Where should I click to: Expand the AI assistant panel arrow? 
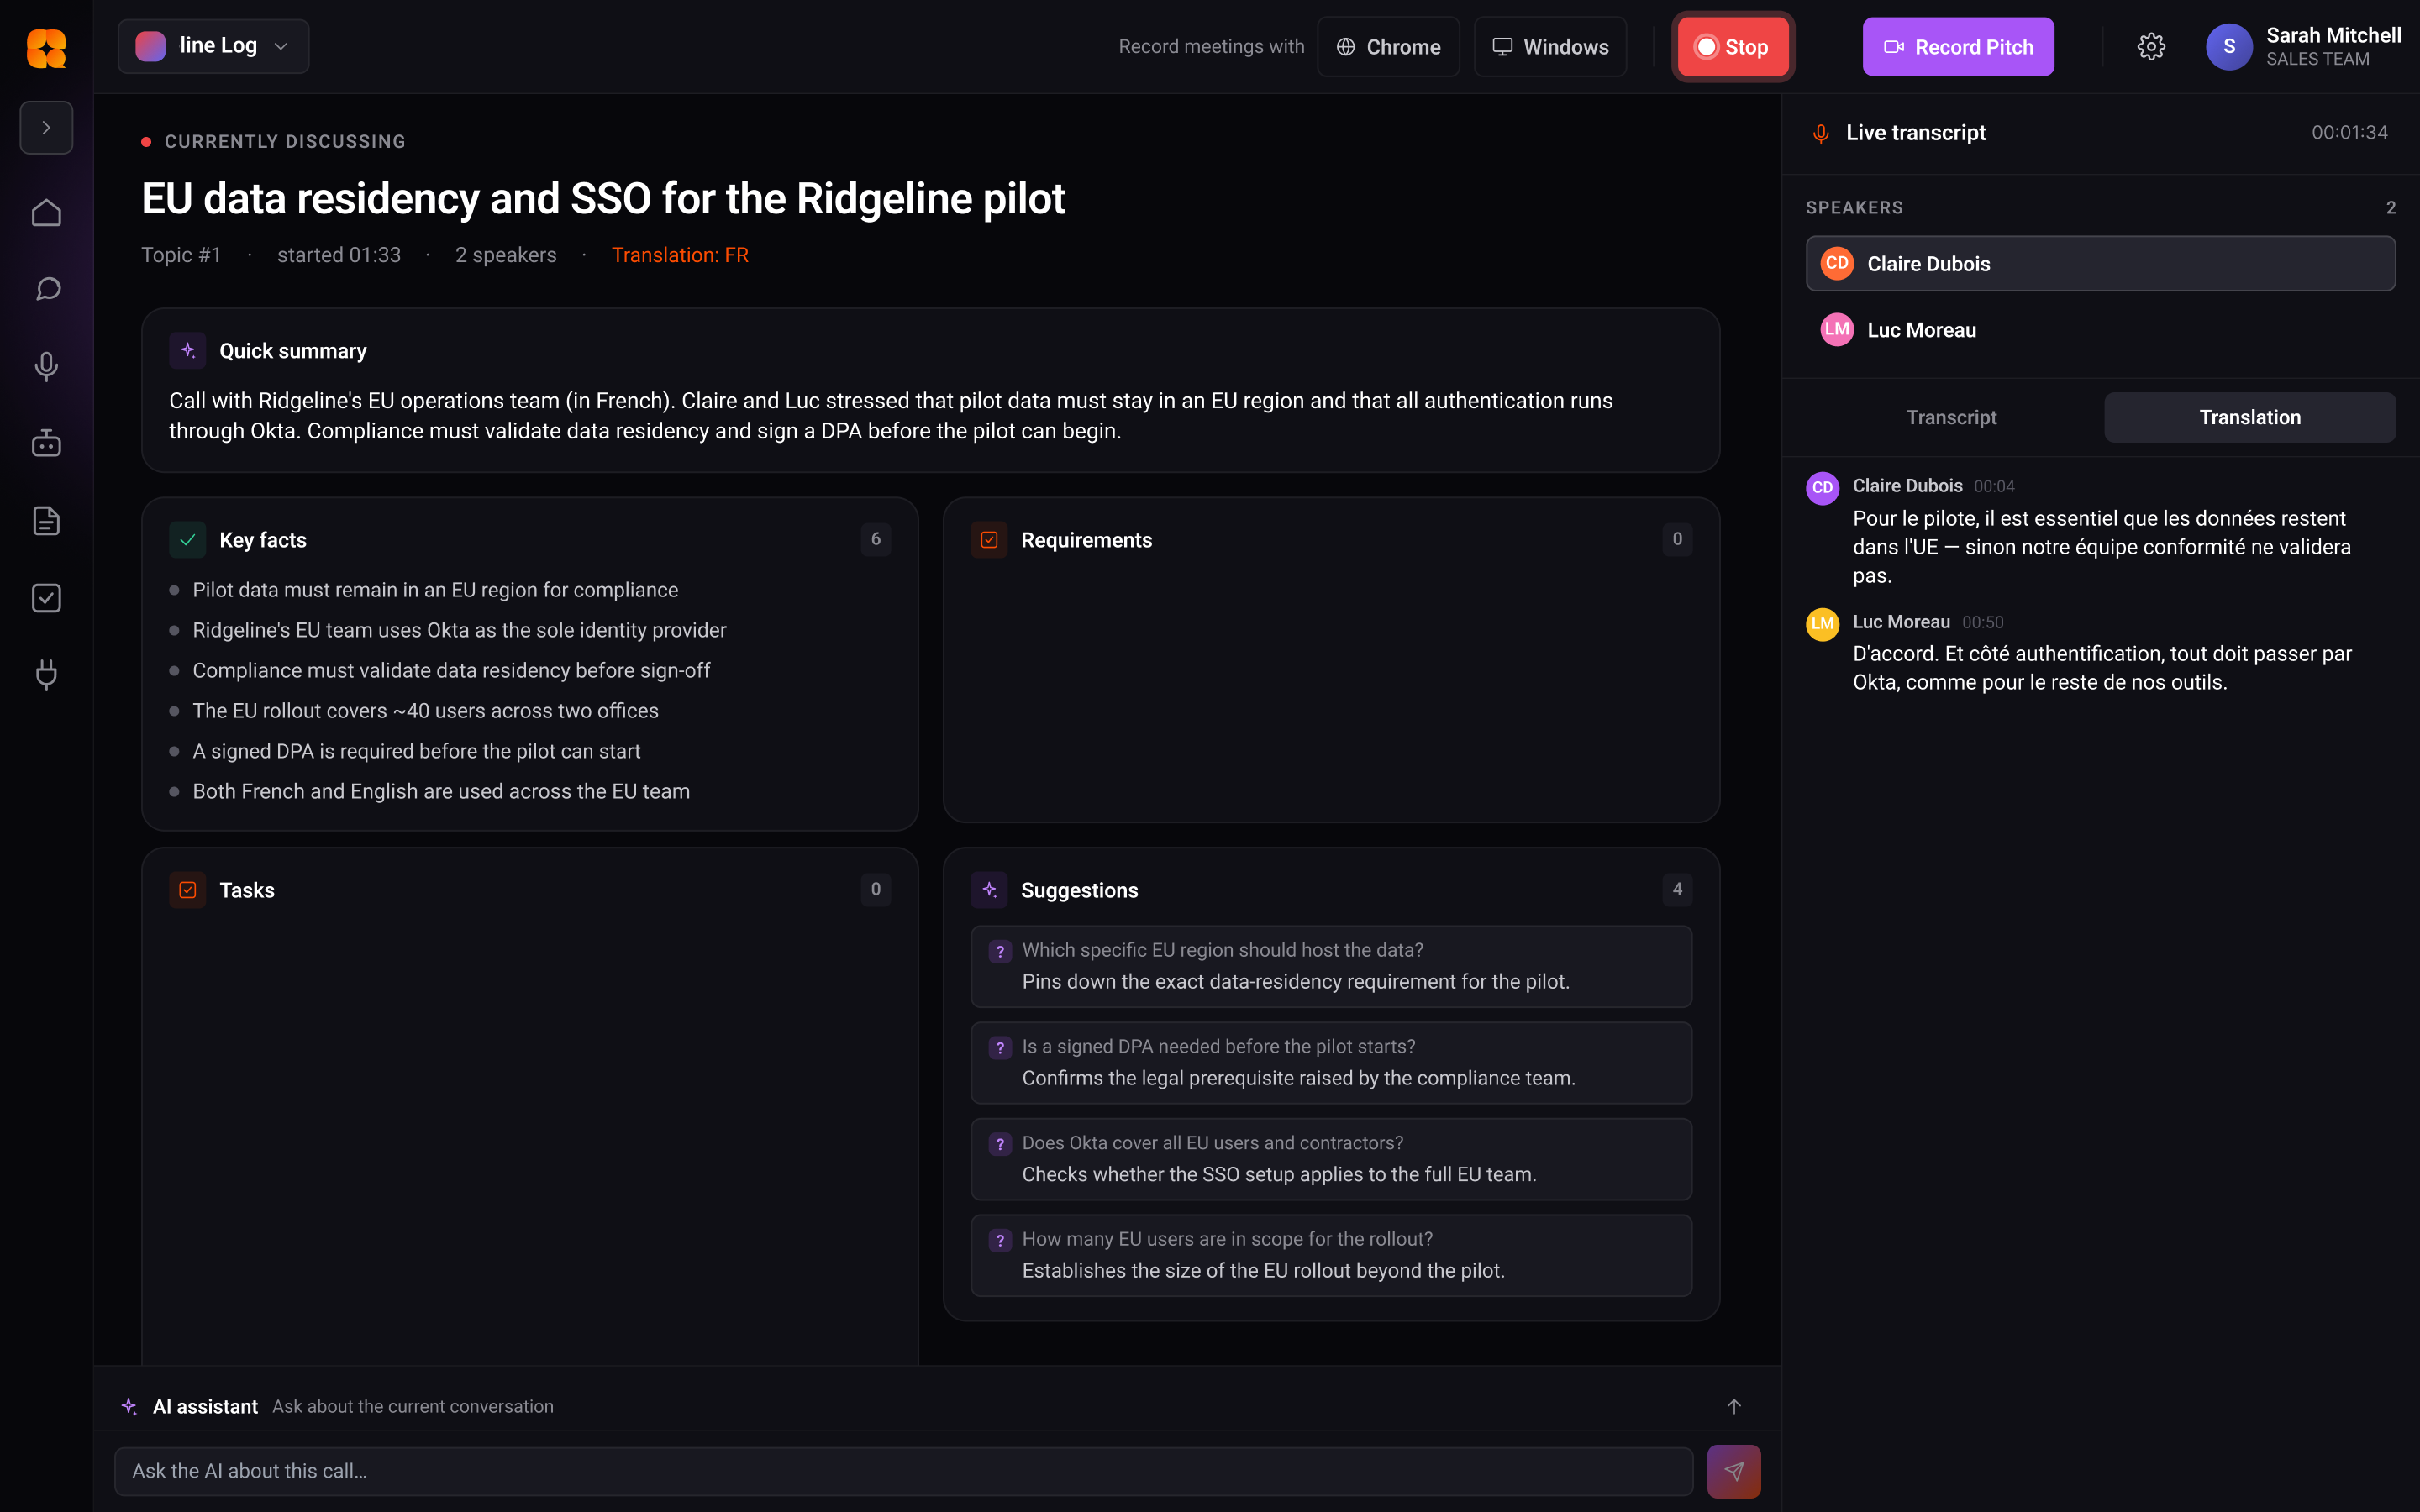tap(1733, 1406)
